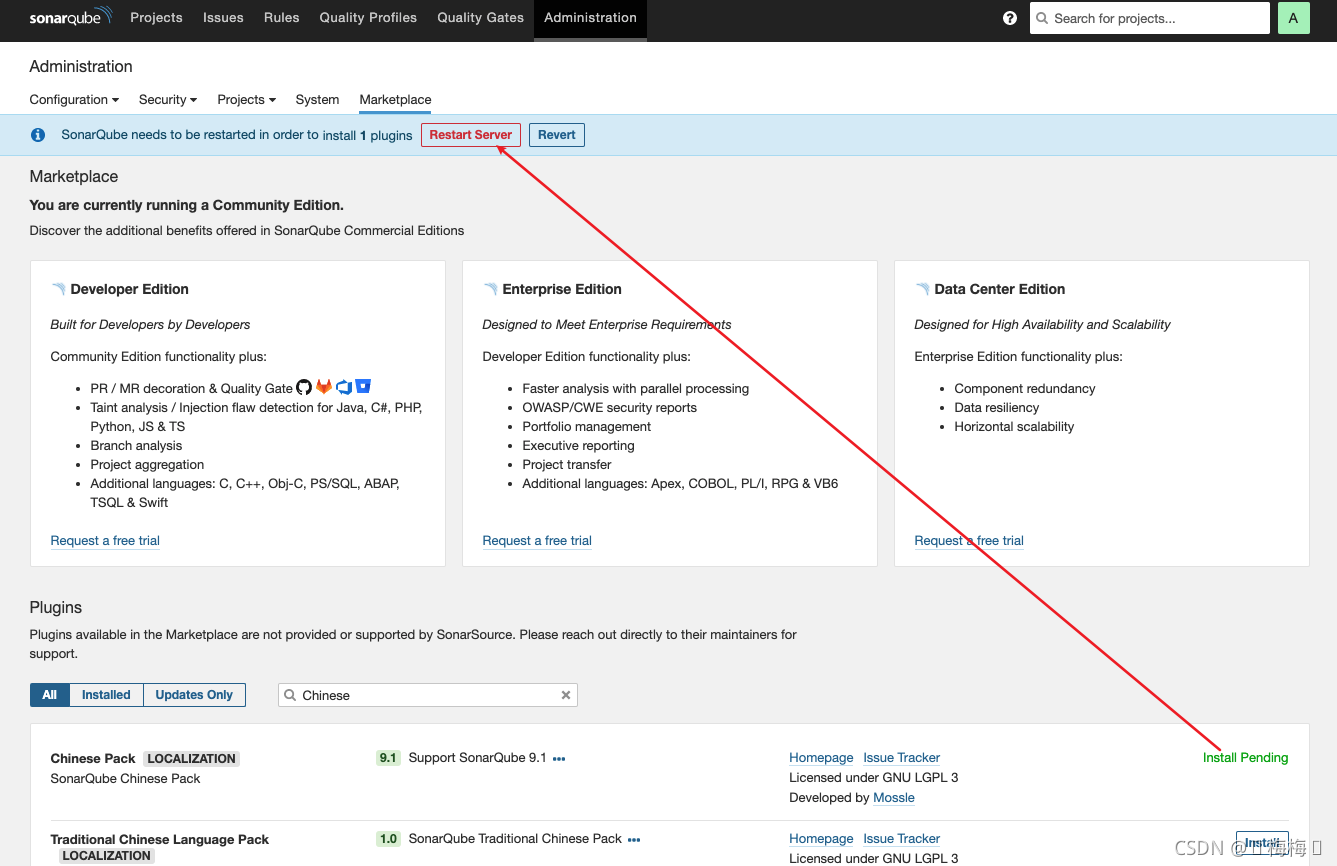This screenshot has width=1337, height=866.
Task: Go to Quality Gates
Action: [480, 18]
